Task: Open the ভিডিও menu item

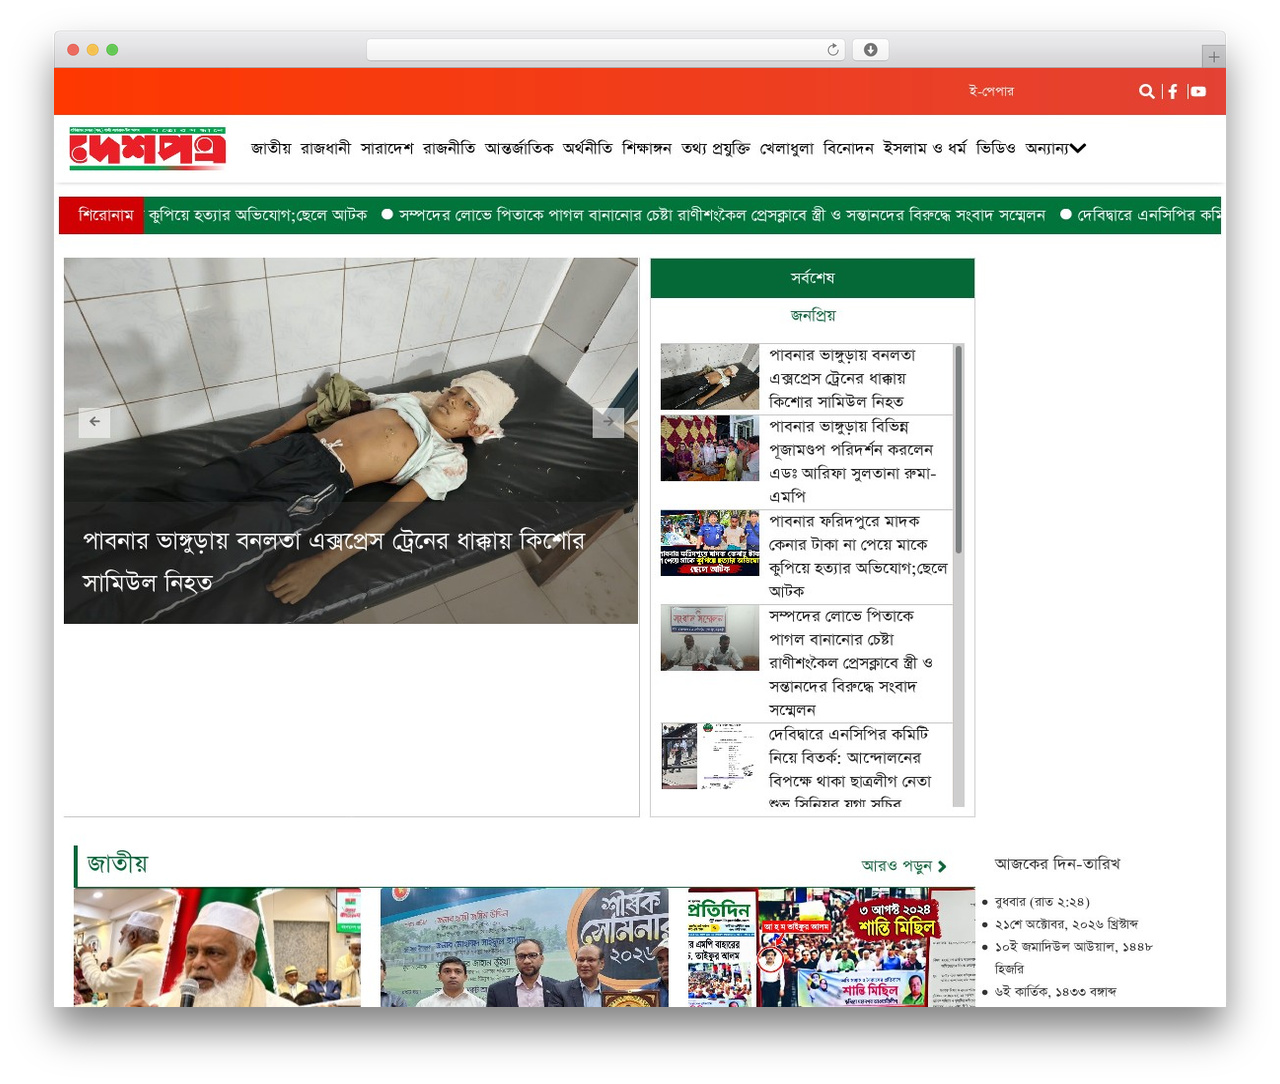Action: point(996,148)
